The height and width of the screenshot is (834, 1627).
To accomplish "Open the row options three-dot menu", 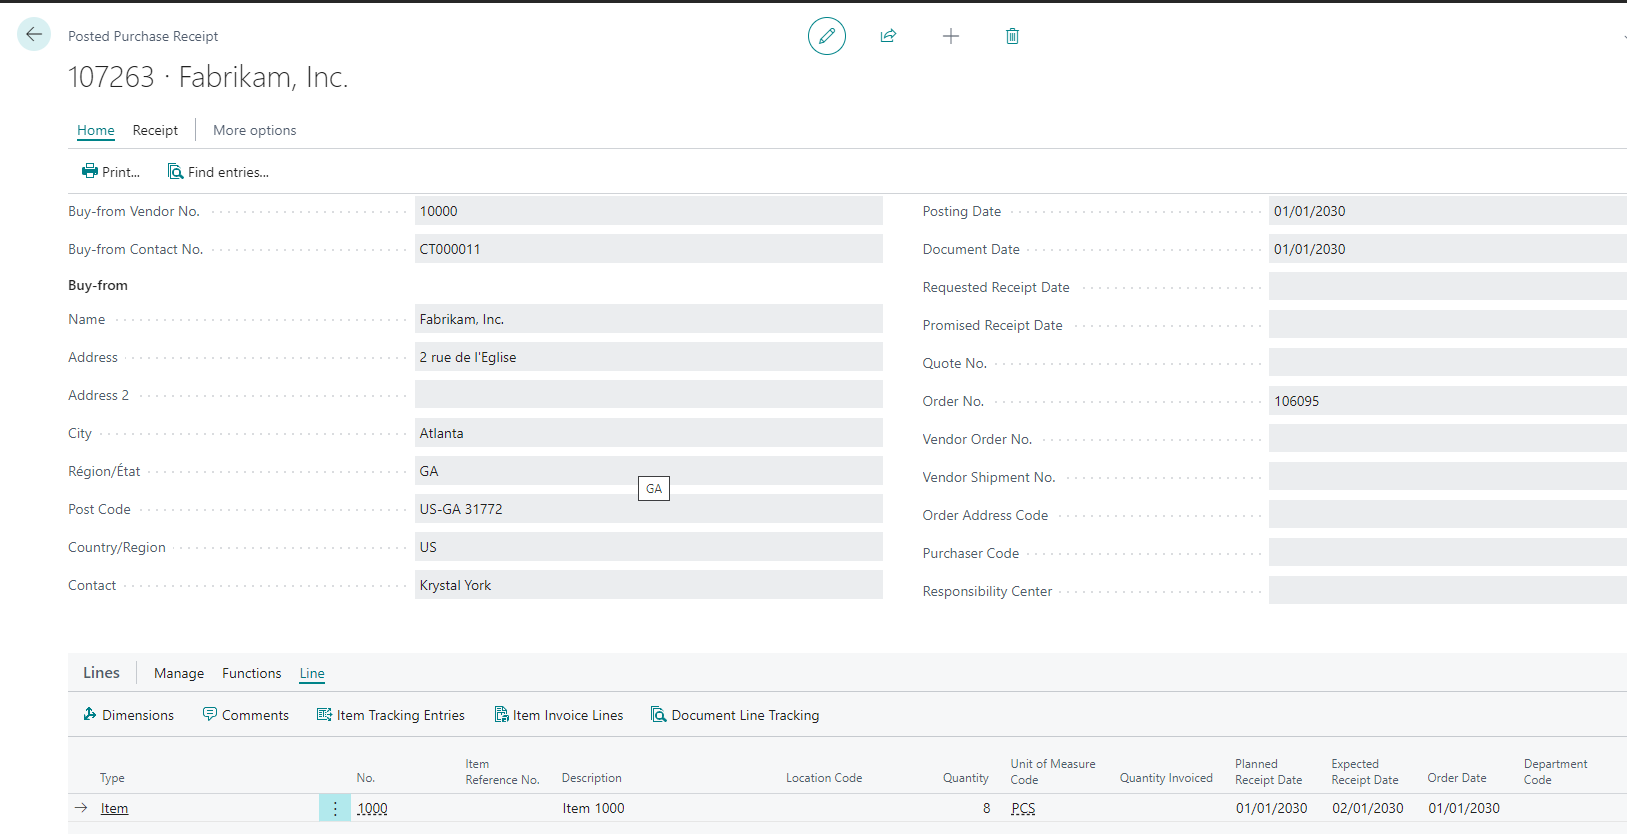I will (x=335, y=808).
